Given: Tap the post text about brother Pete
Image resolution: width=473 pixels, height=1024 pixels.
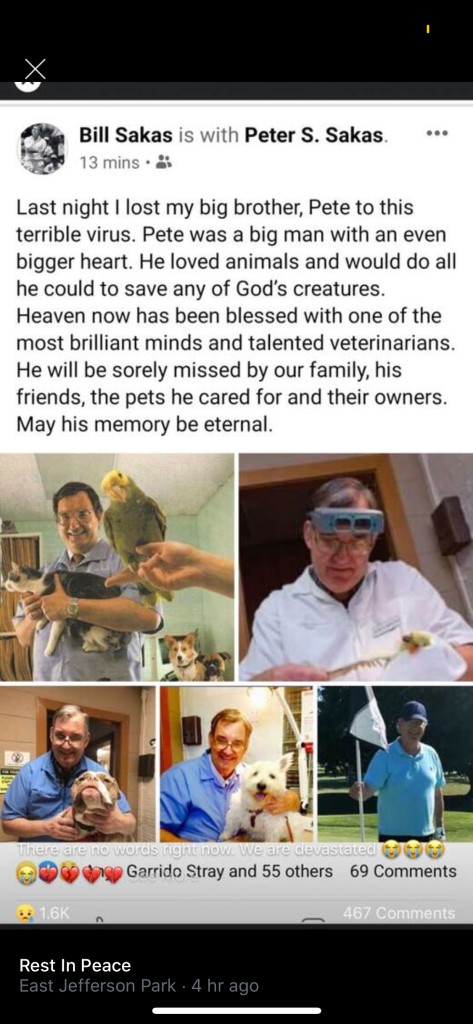Looking at the screenshot, I should pos(236,316).
